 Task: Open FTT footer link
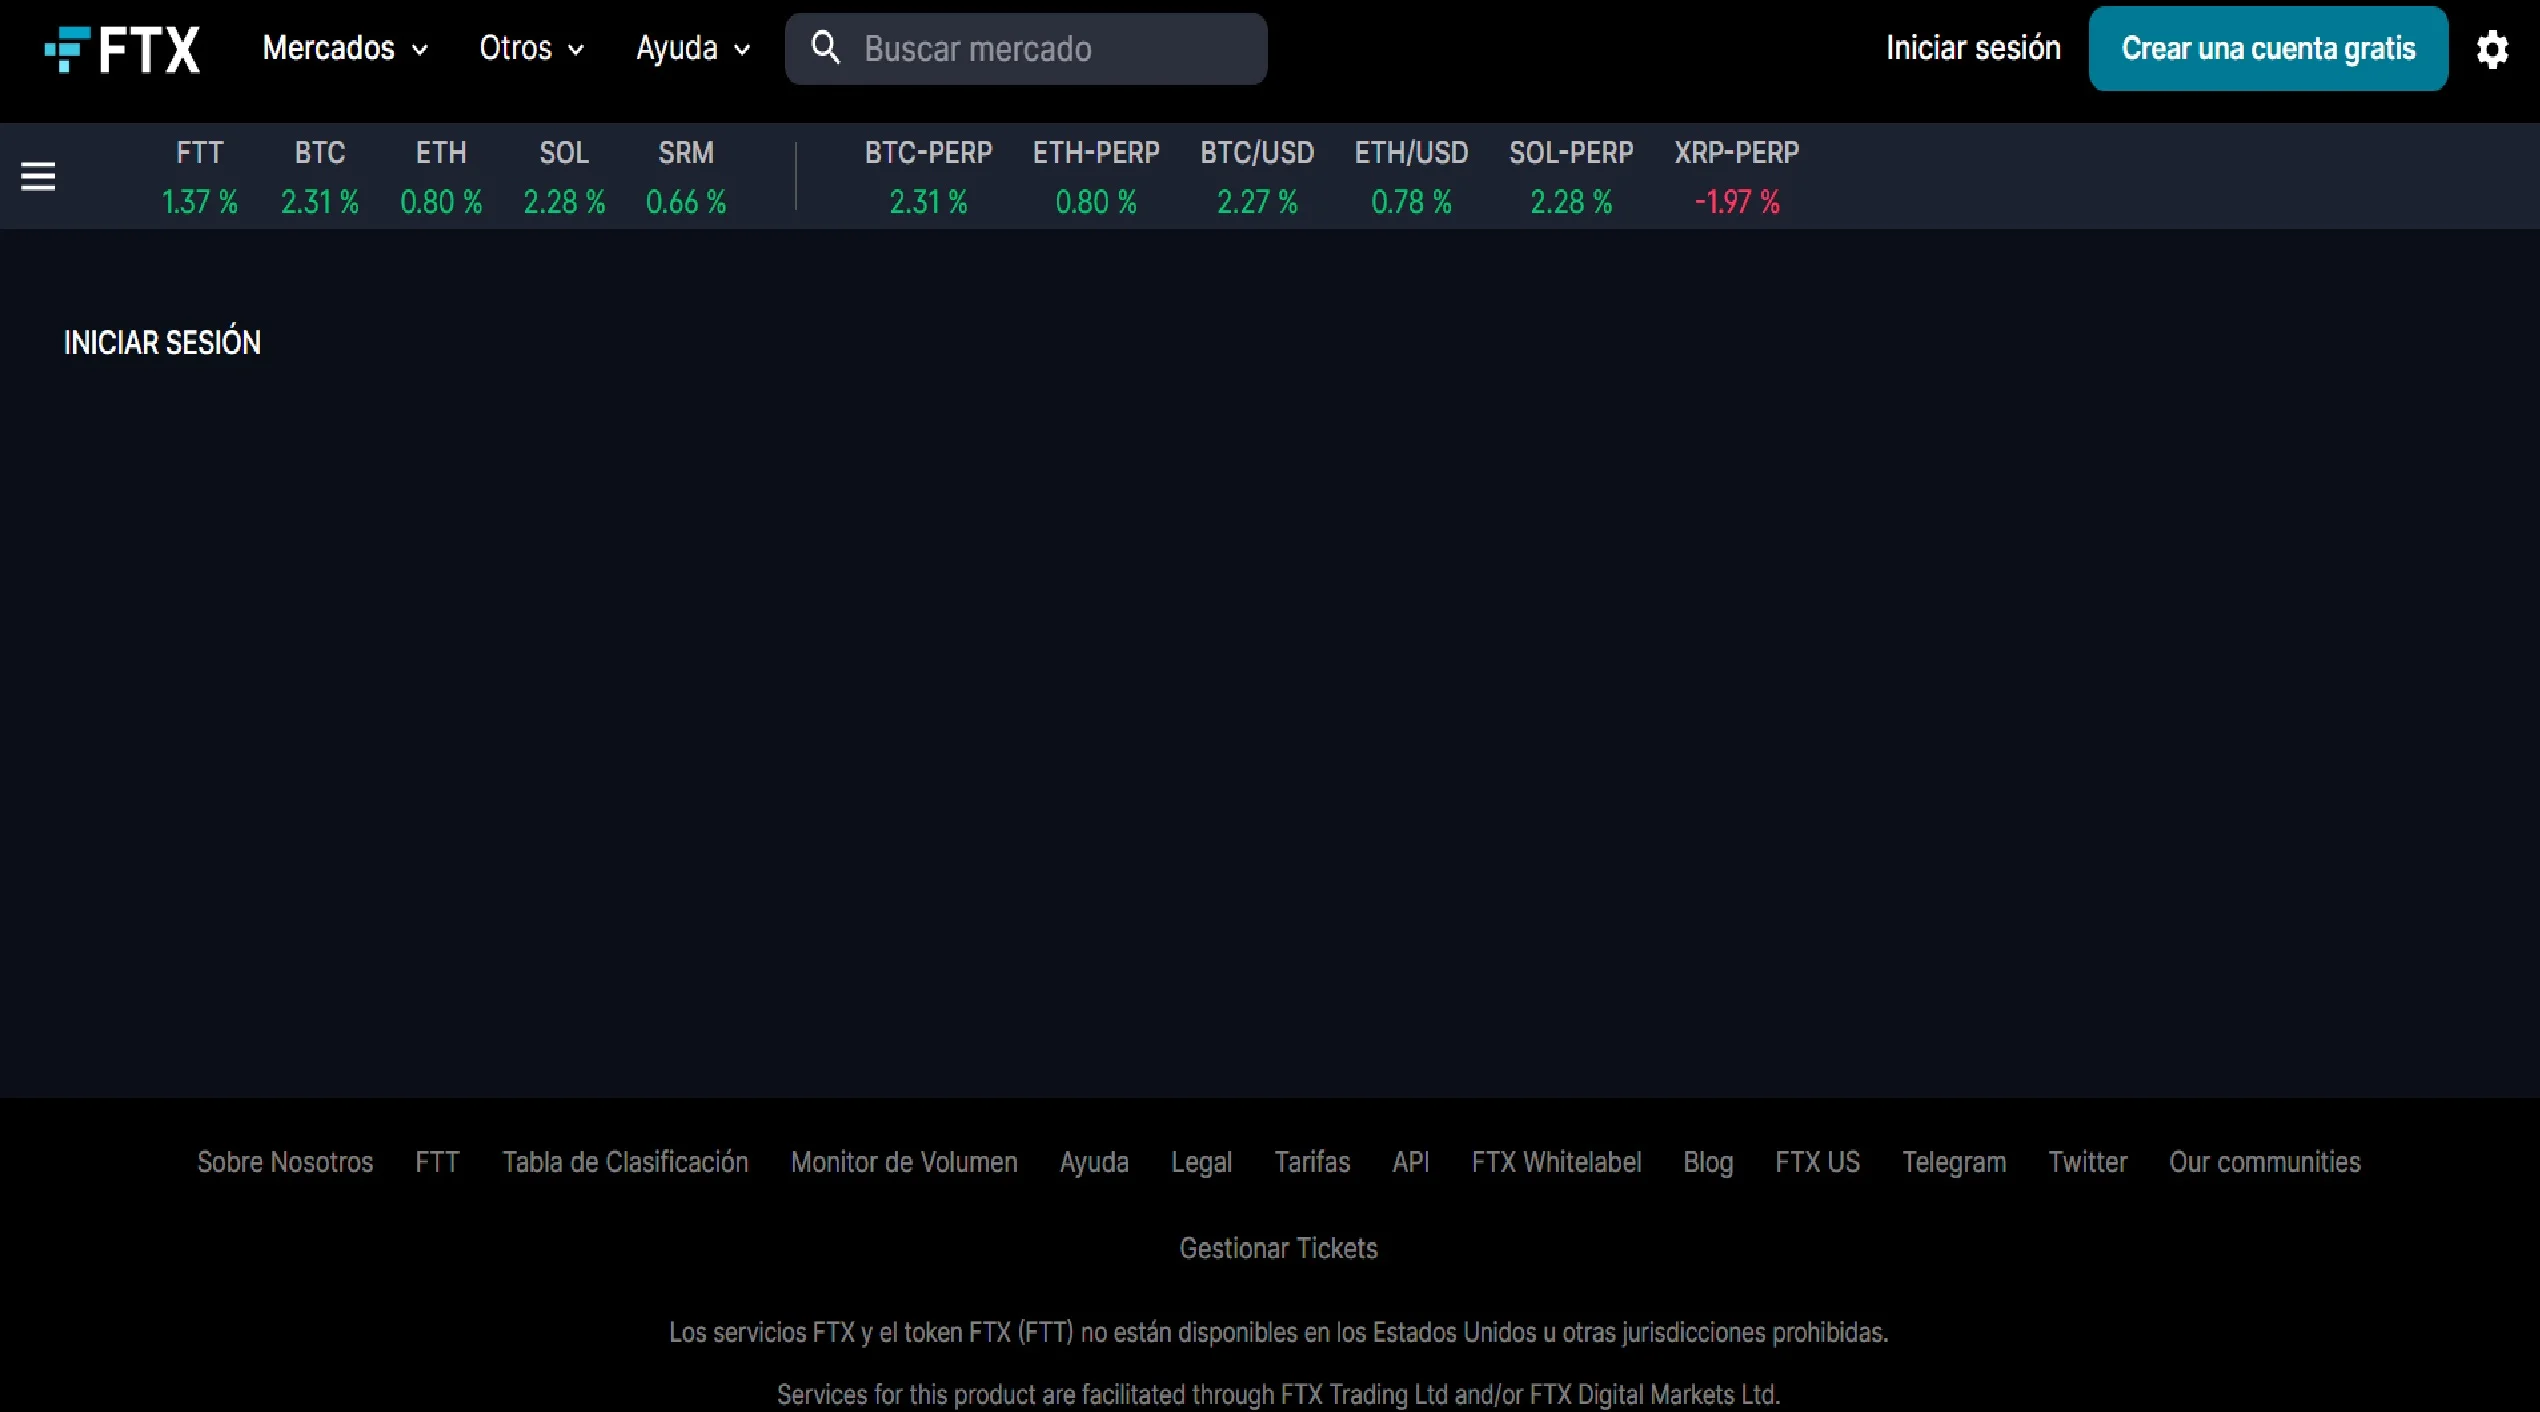tap(437, 1162)
